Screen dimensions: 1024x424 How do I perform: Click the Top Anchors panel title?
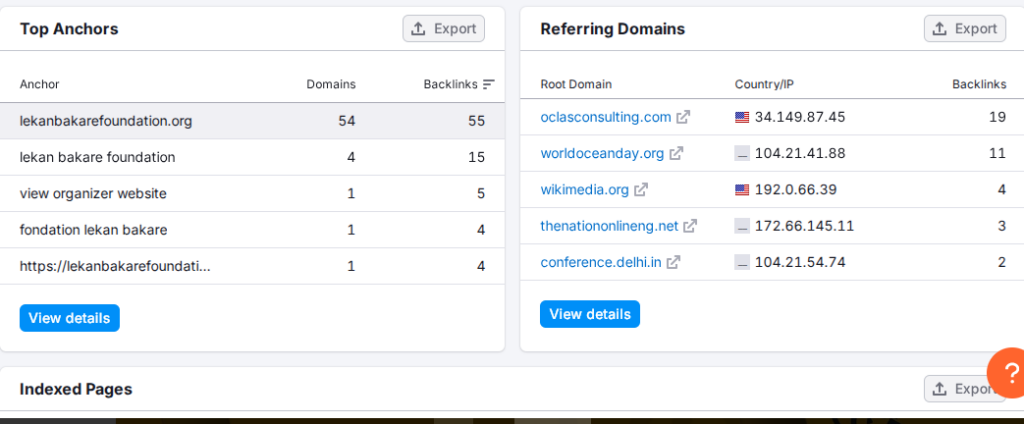pos(69,29)
